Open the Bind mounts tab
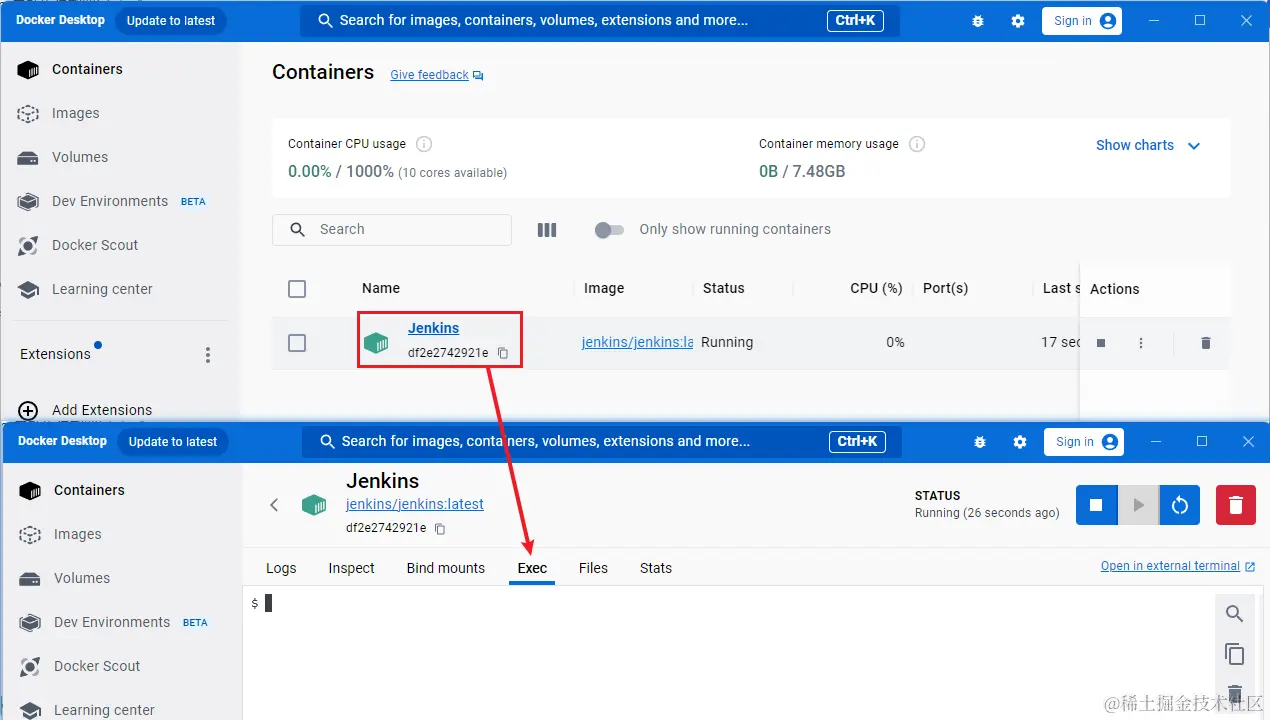The width and height of the screenshot is (1270, 720). (445, 568)
